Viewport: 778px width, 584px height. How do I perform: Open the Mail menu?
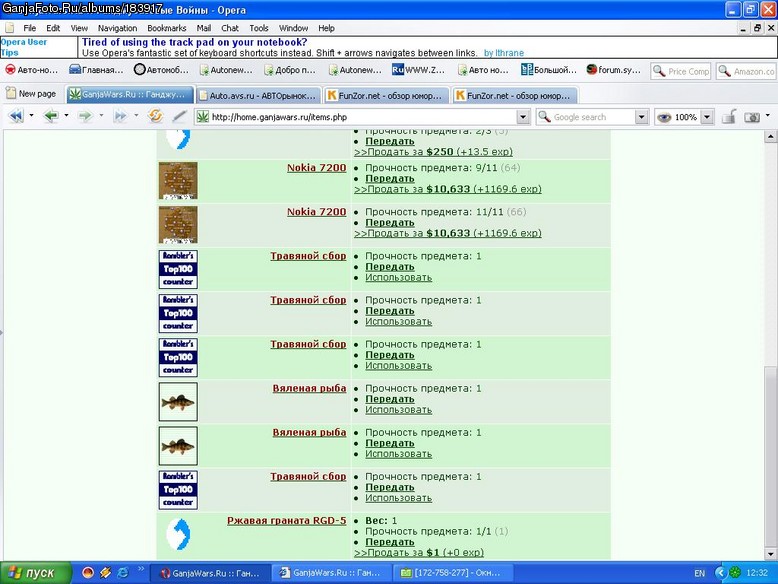tap(203, 28)
